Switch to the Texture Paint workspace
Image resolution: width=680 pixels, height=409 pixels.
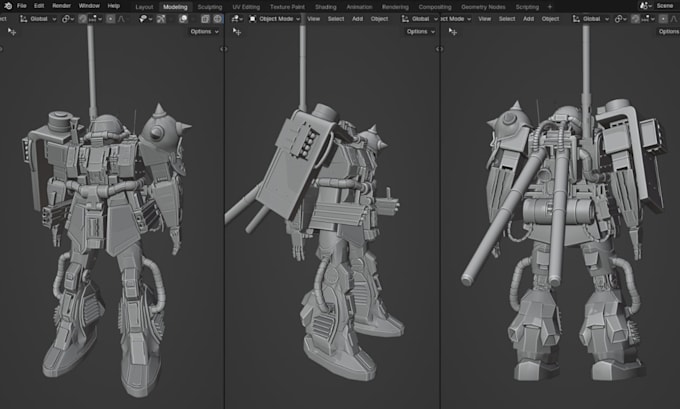(287, 7)
